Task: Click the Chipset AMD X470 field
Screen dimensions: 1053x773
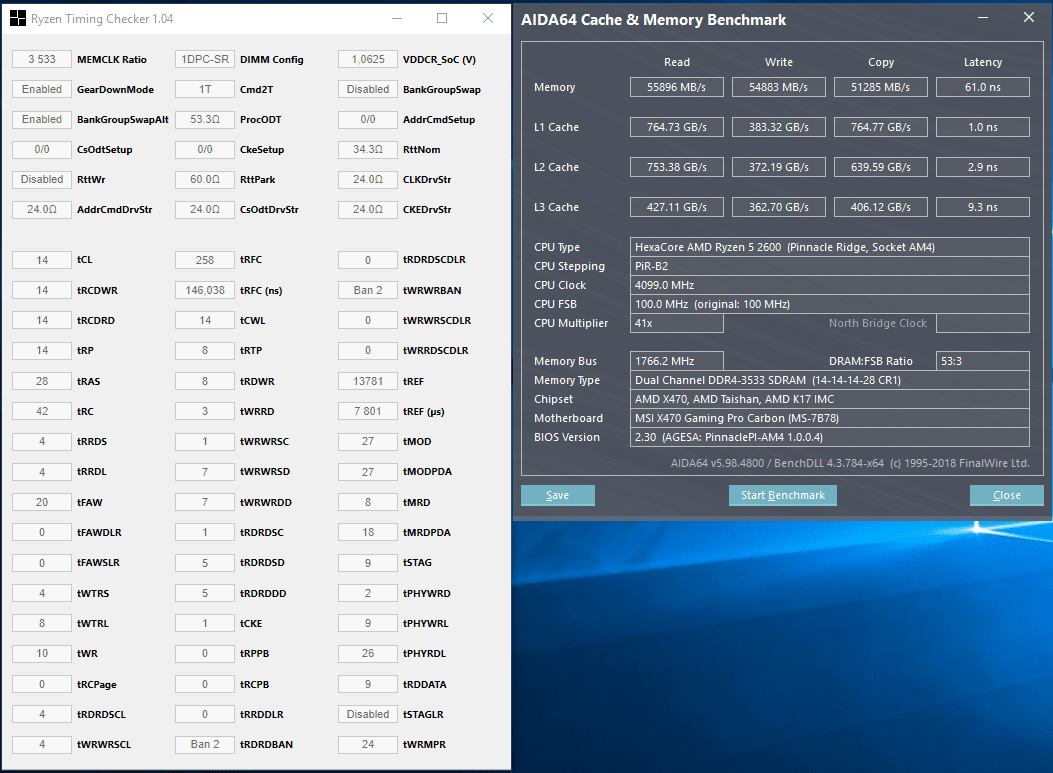Action: [x=829, y=399]
